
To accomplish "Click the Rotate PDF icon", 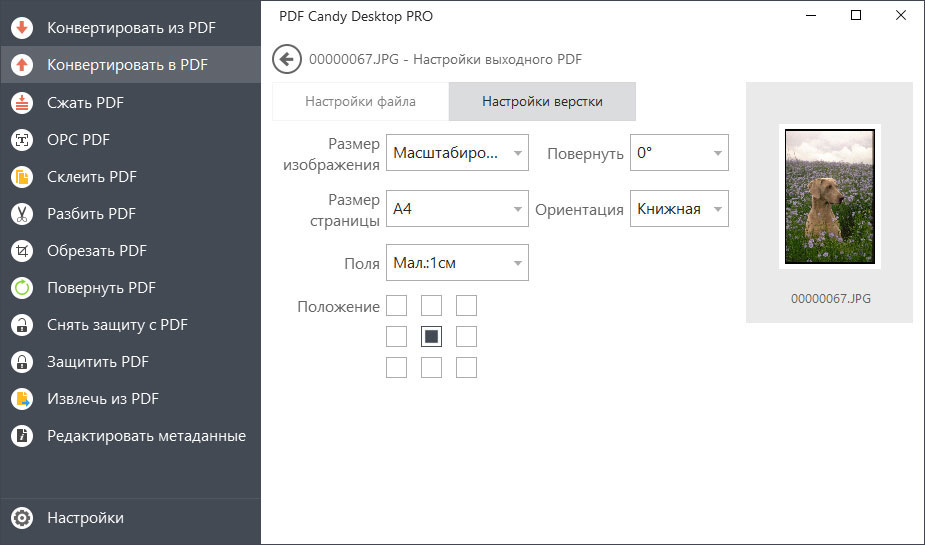I will [x=22, y=288].
